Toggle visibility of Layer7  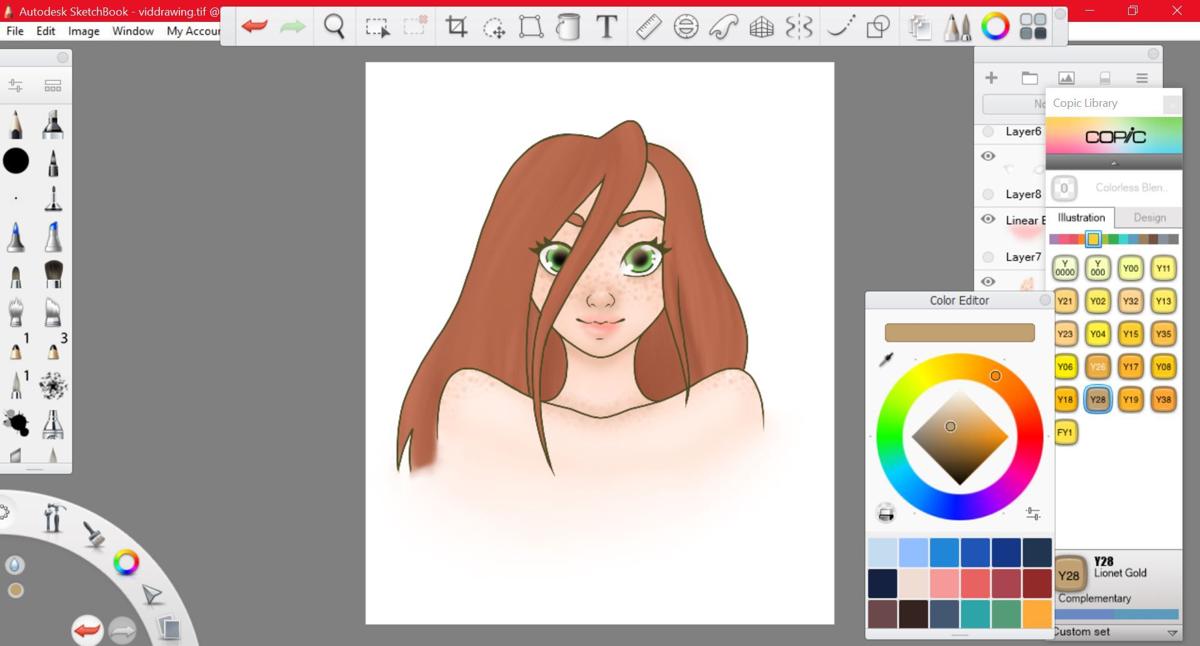pyautogui.click(x=988, y=257)
